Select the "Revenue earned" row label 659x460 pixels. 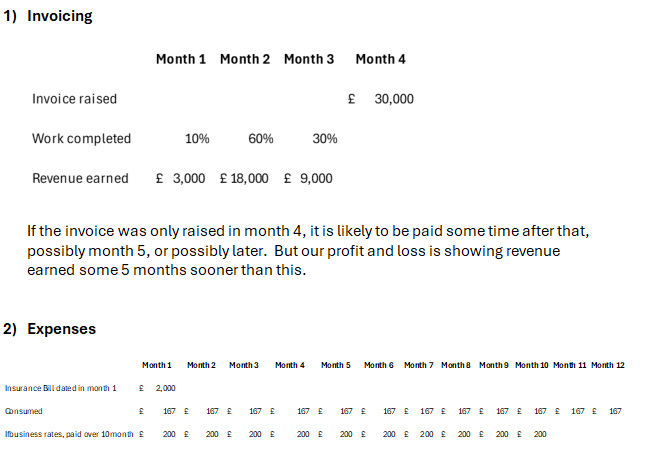click(x=80, y=178)
